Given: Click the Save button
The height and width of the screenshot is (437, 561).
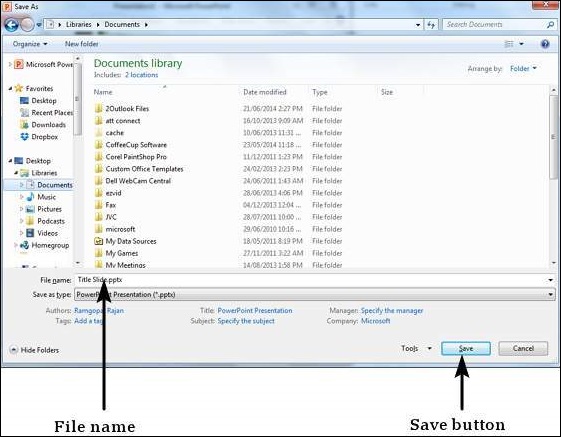Looking at the screenshot, I should point(466,348).
